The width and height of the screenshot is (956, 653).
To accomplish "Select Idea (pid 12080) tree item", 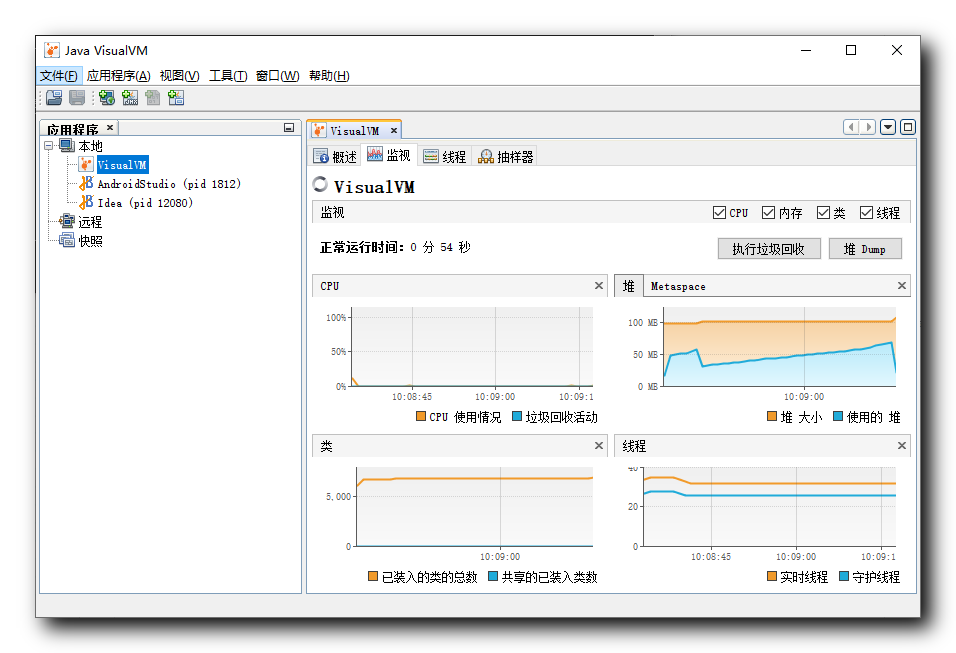I will point(145,202).
